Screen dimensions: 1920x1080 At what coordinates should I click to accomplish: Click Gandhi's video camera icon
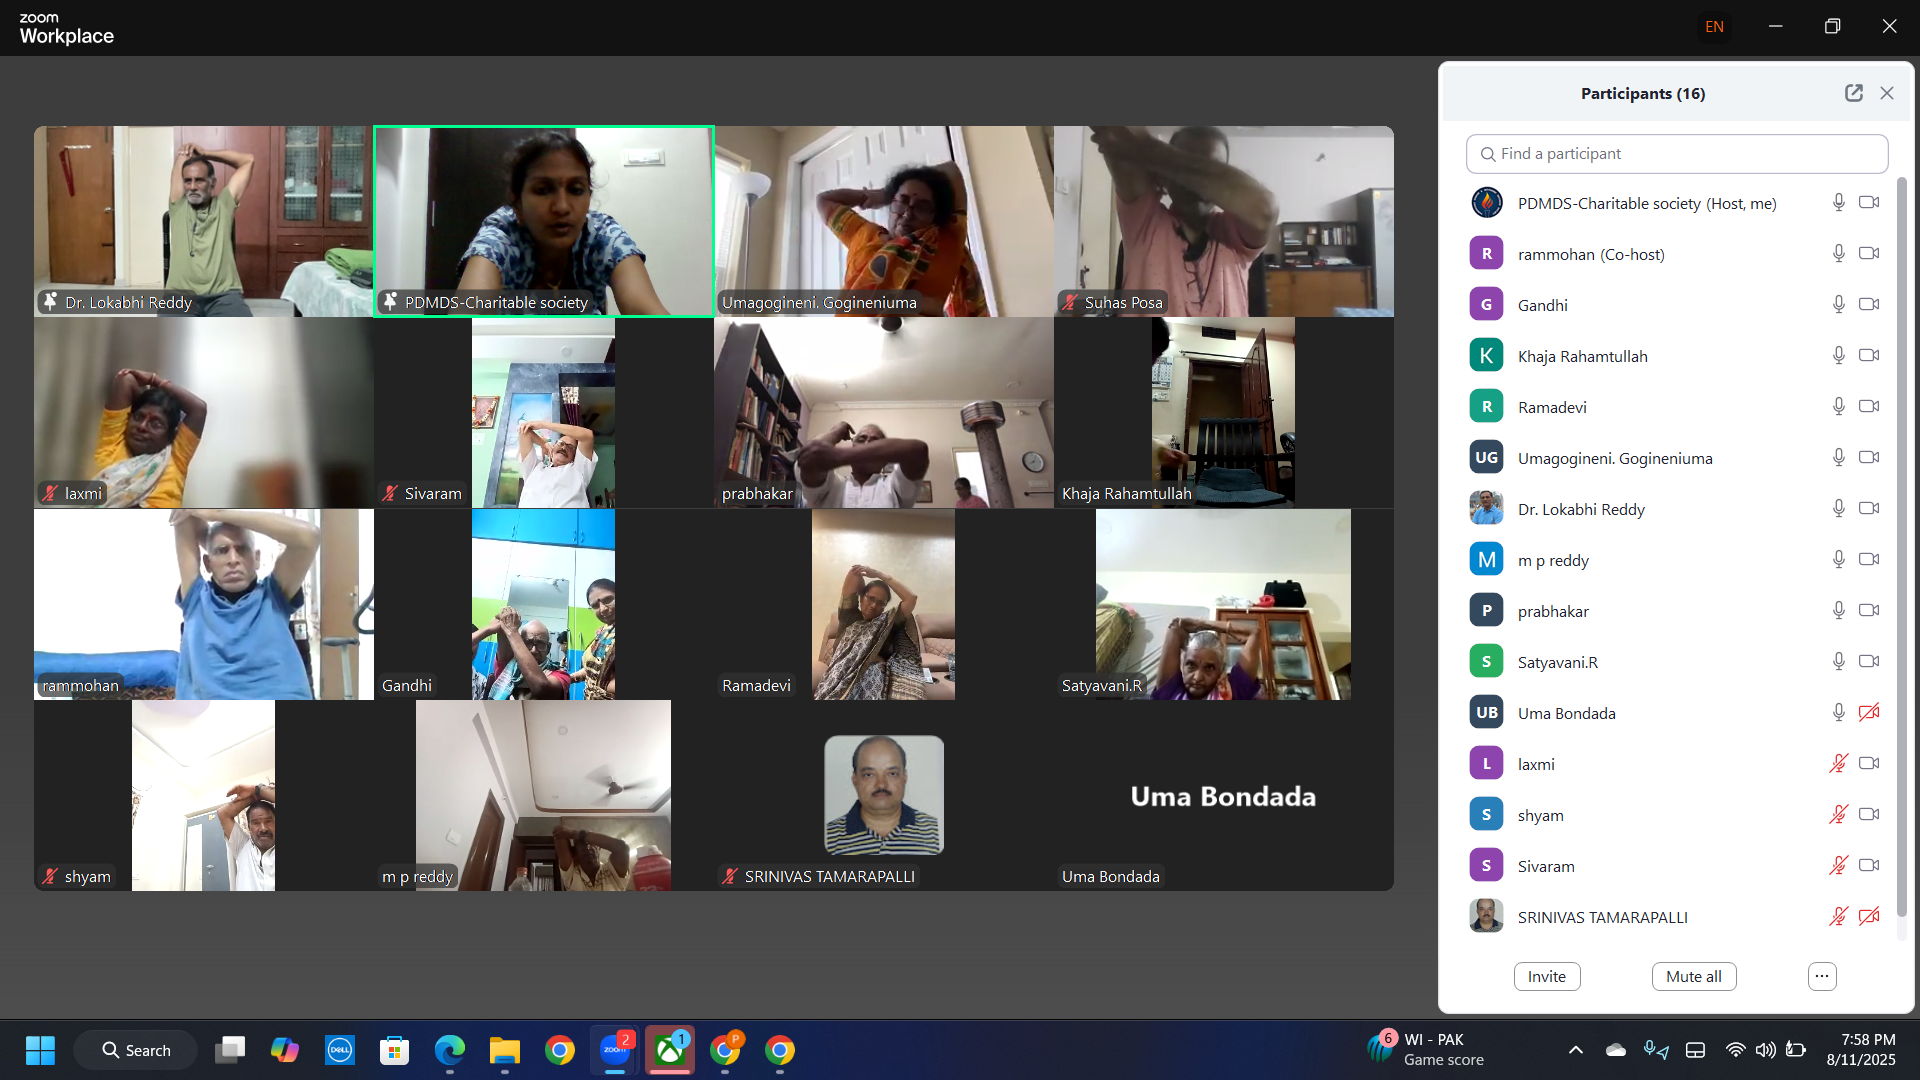click(1869, 305)
